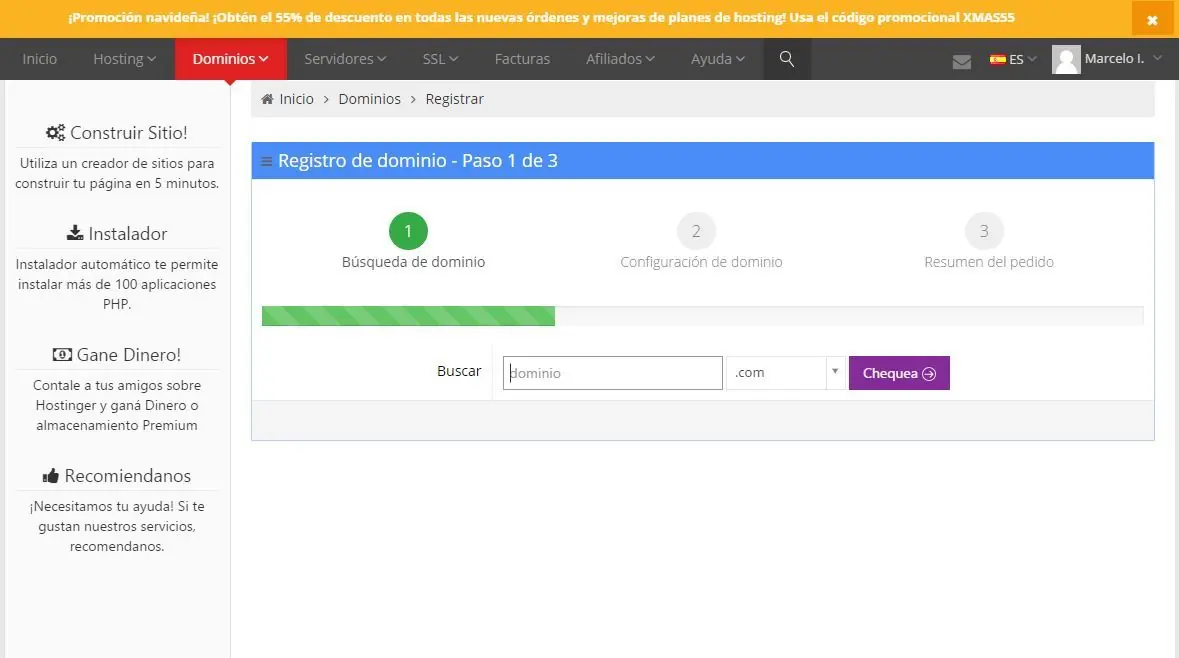This screenshot has height=658, width=1179.
Task: Open the ES language dropdown
Action: pyautogui.click(x=1013, y=59)
